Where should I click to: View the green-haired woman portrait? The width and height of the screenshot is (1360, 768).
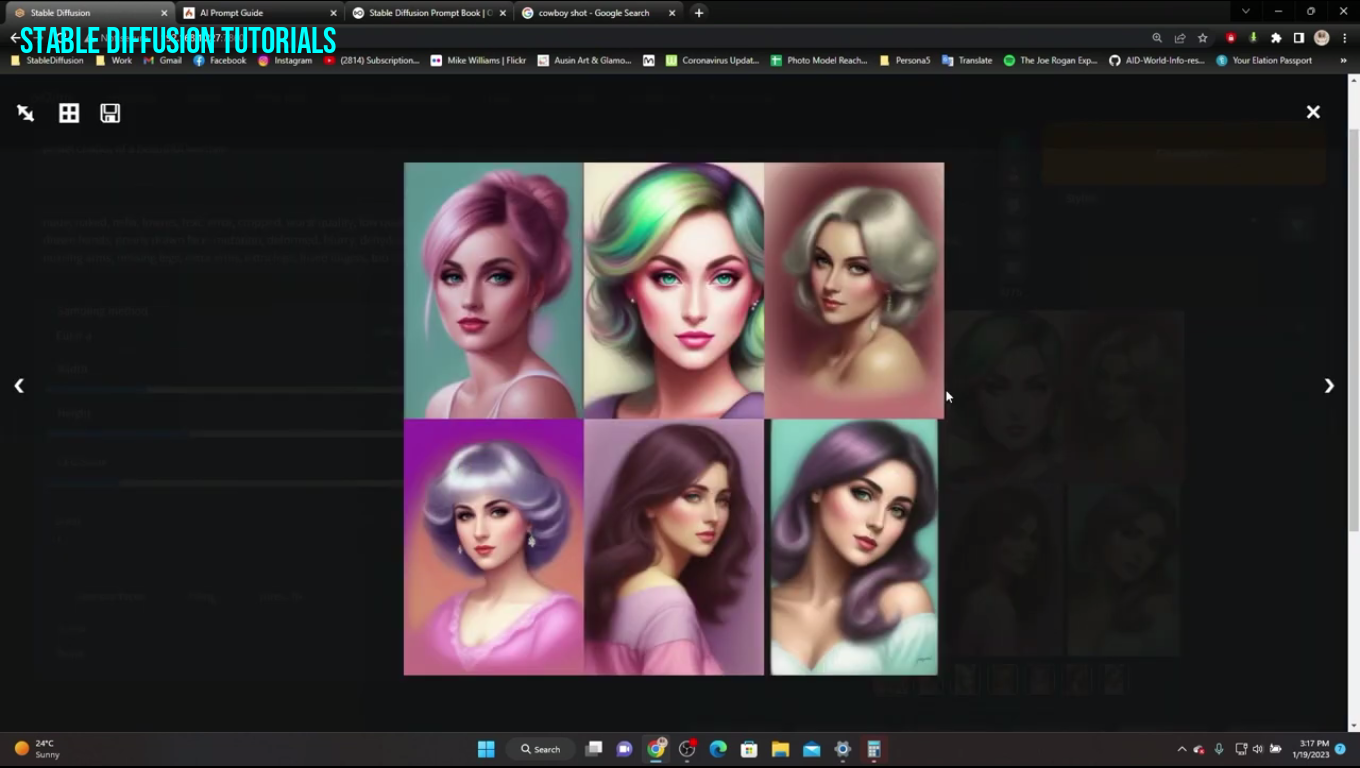click(x=674, y=290)
